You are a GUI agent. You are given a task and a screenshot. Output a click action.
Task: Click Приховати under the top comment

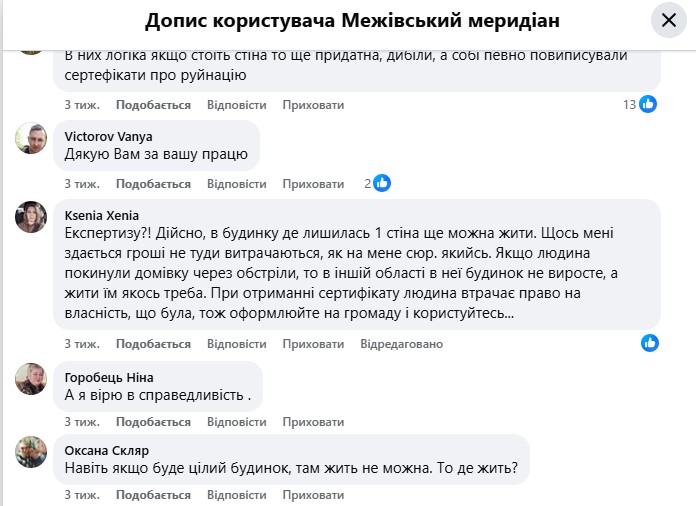pyautogui.click(x=313, y=104)
